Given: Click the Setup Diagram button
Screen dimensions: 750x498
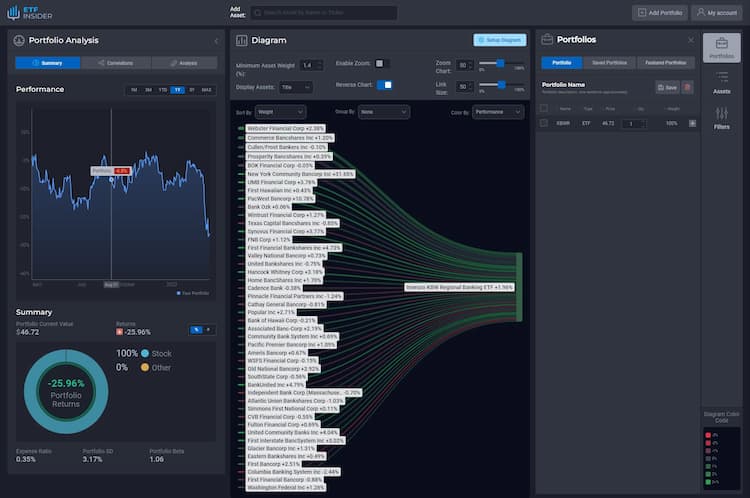Looking at the screenshot, I should pos(499,40).
